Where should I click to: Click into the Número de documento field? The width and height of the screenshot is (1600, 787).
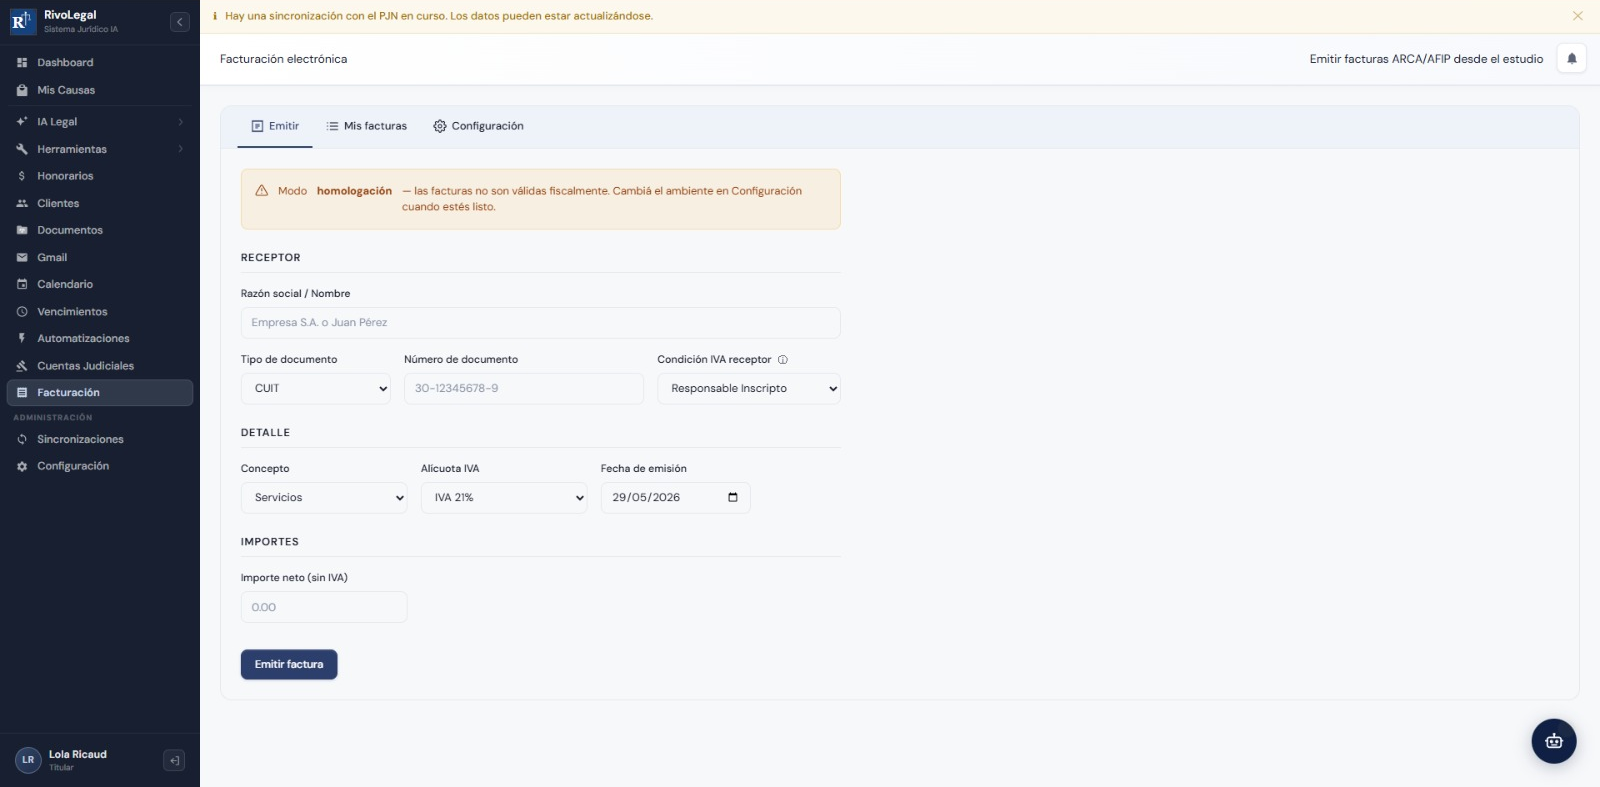pos(524,389)
